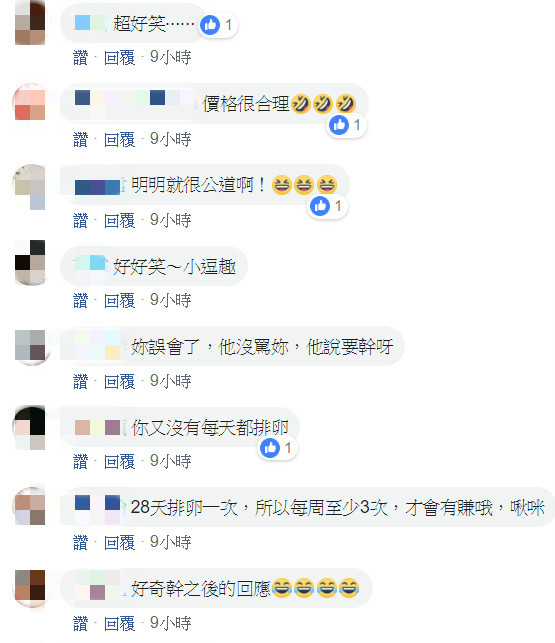555x643 pixels.
Task: Open the 9小時 timestamp under "超好笑" comment
Action: (171, 57)
